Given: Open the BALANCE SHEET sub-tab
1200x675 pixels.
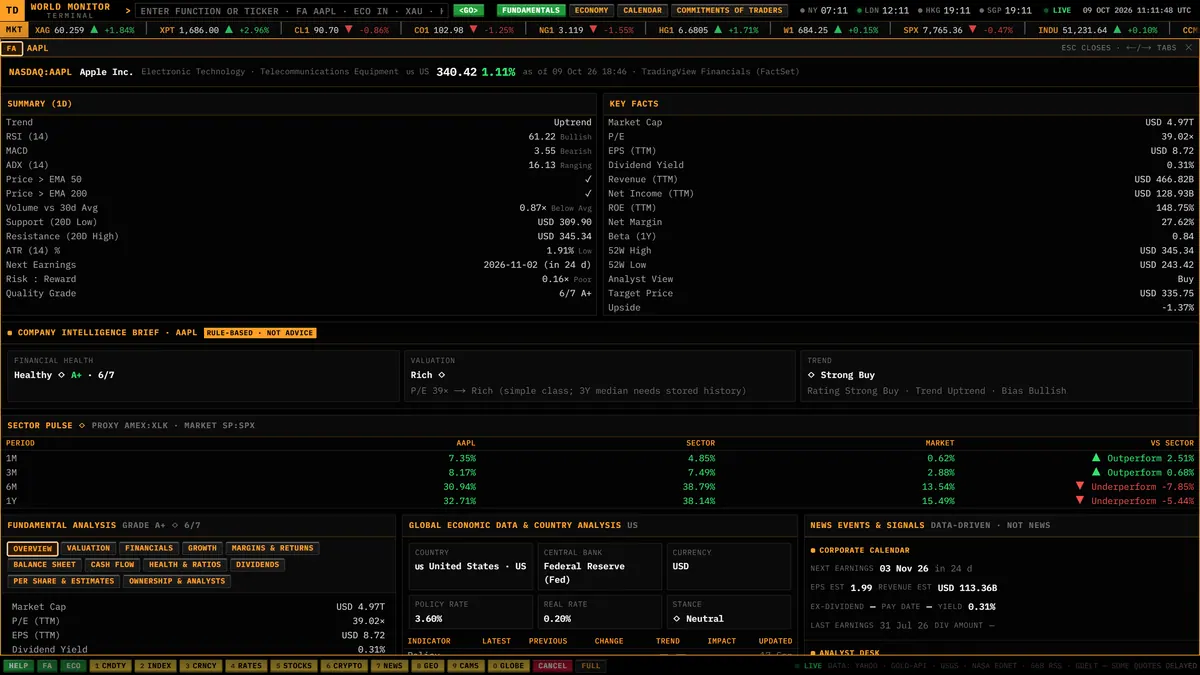Looking at the screenshot, I should 44,565.
